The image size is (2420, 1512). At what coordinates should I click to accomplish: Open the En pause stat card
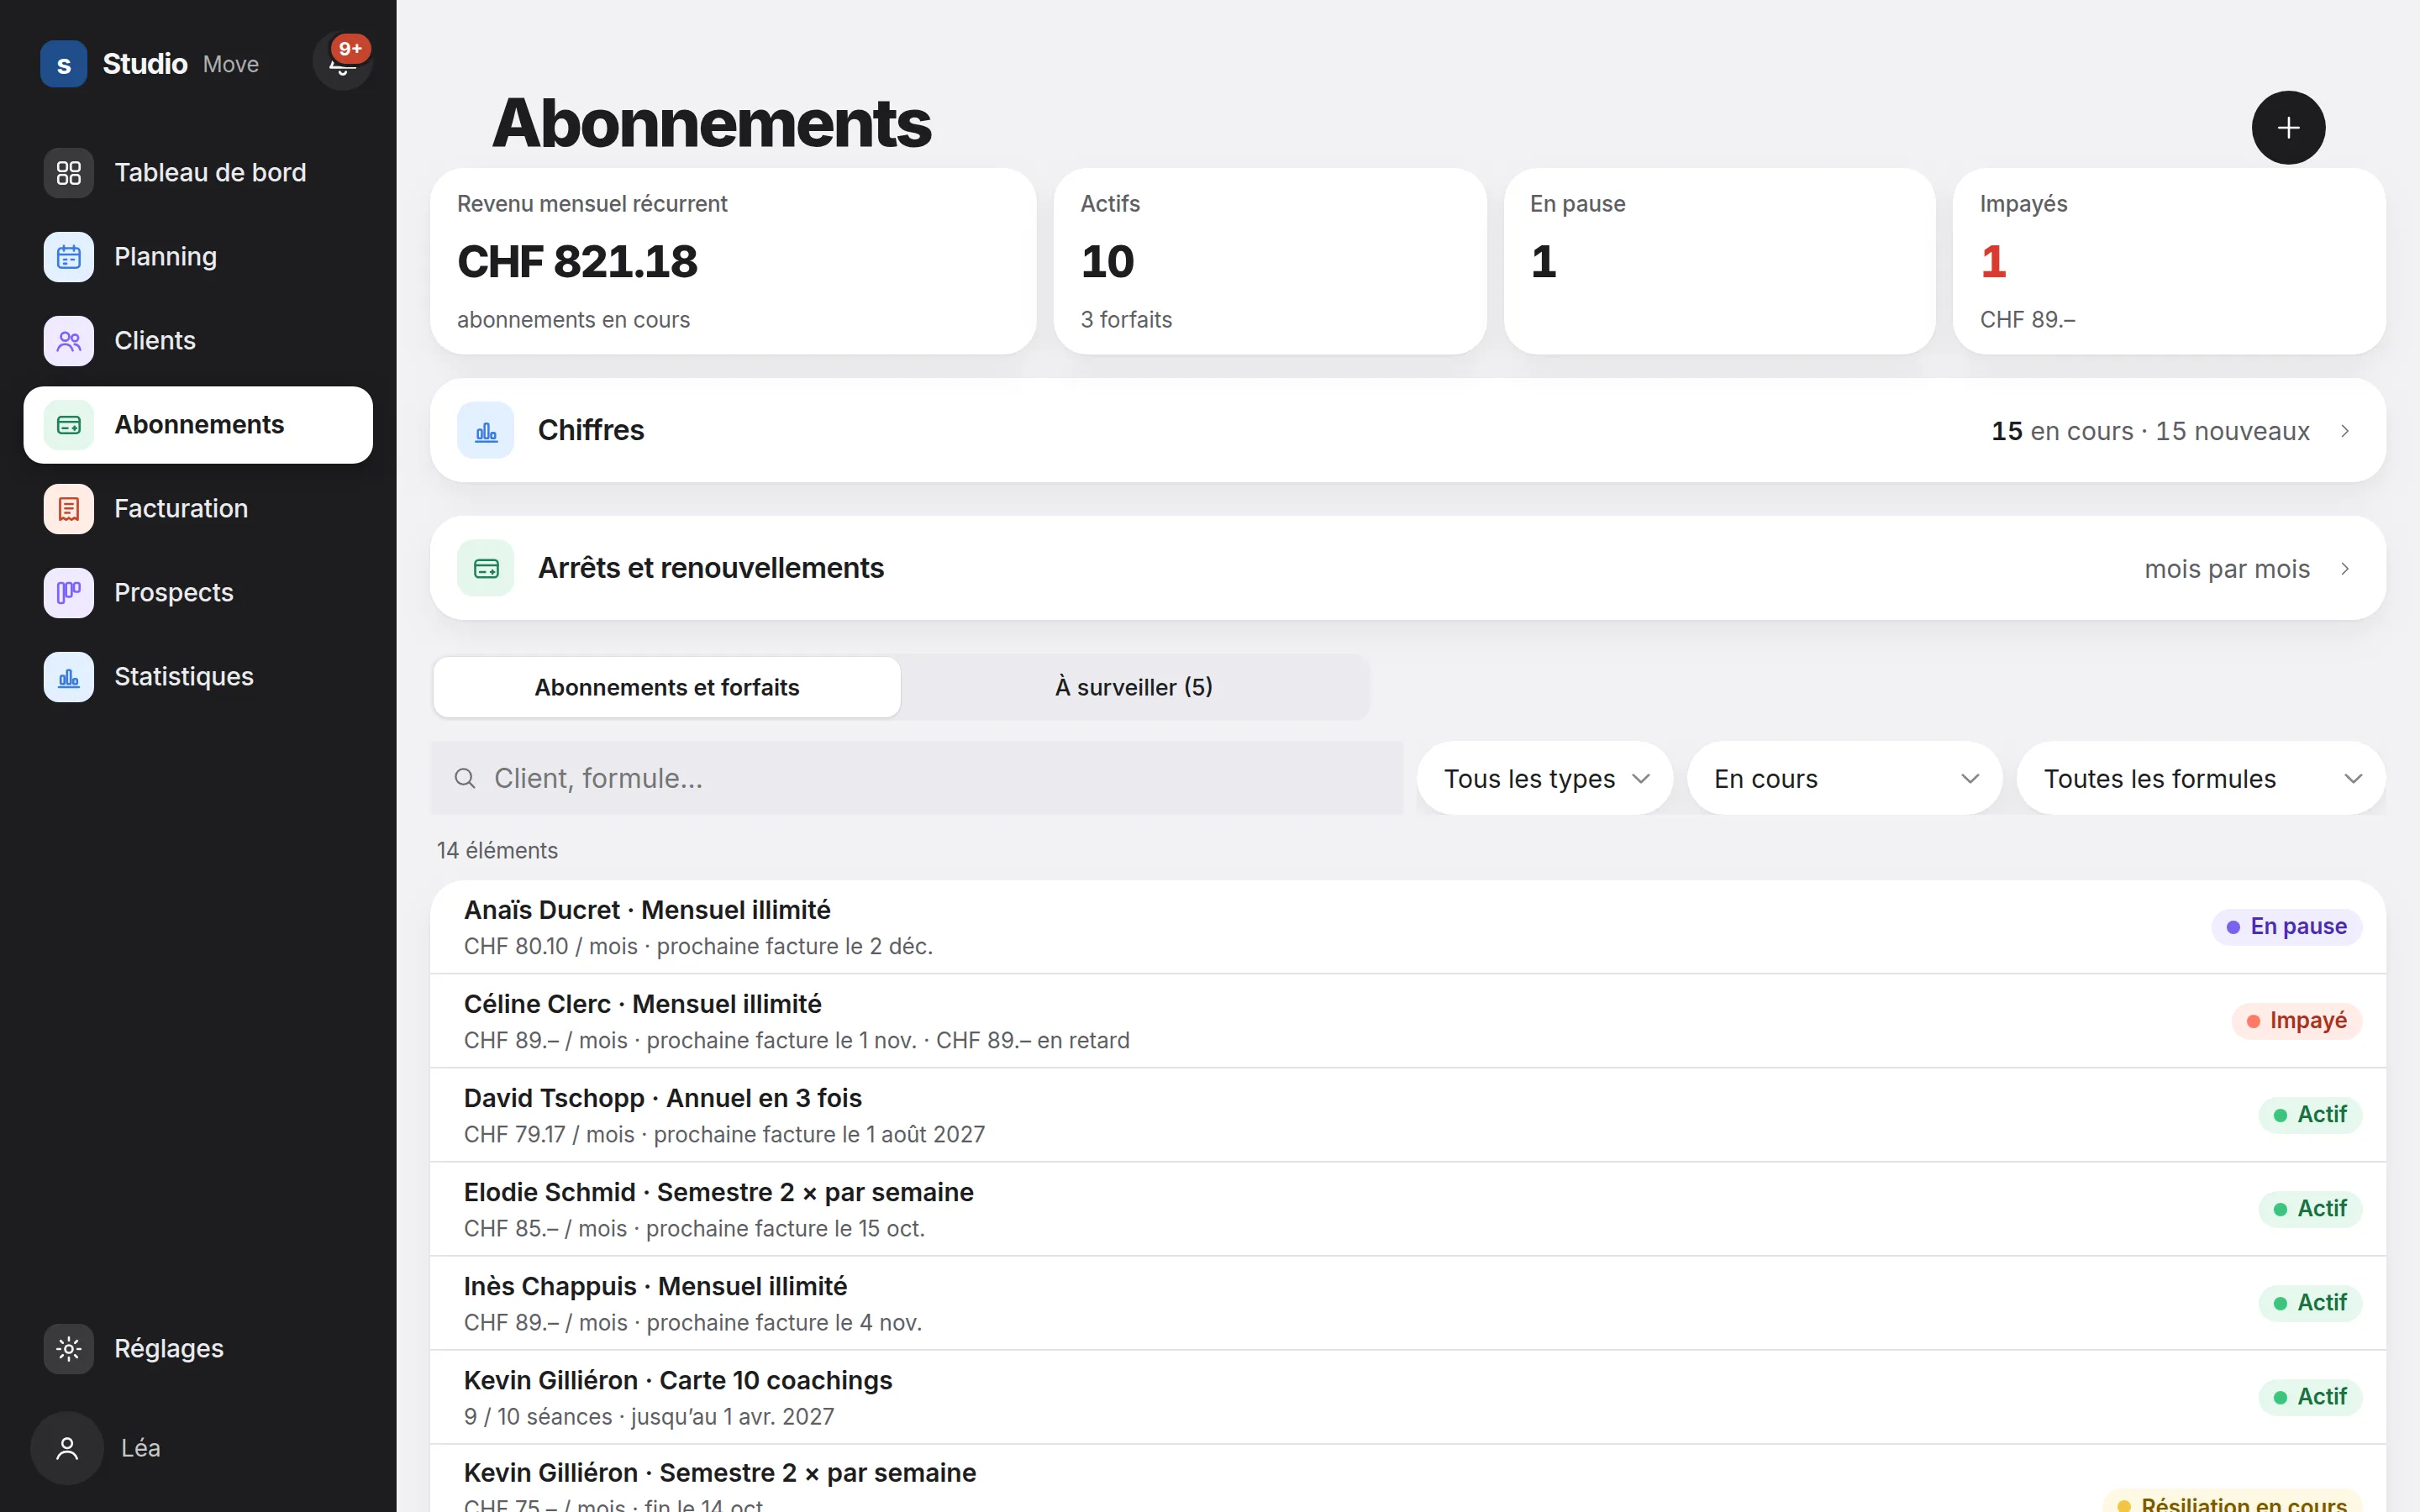(x=1719, y=261)
